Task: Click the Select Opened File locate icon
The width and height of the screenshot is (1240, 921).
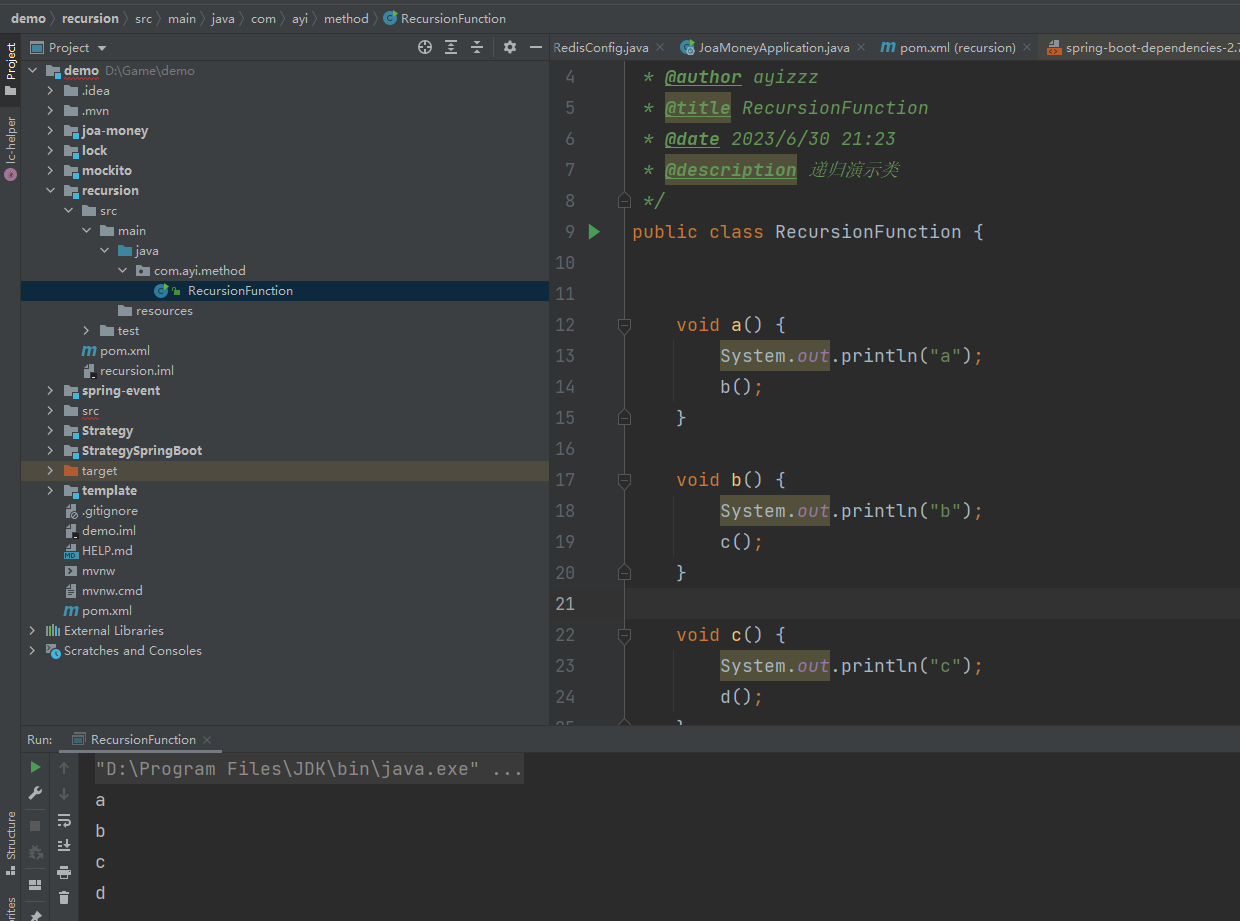Action: click(425, 47)
